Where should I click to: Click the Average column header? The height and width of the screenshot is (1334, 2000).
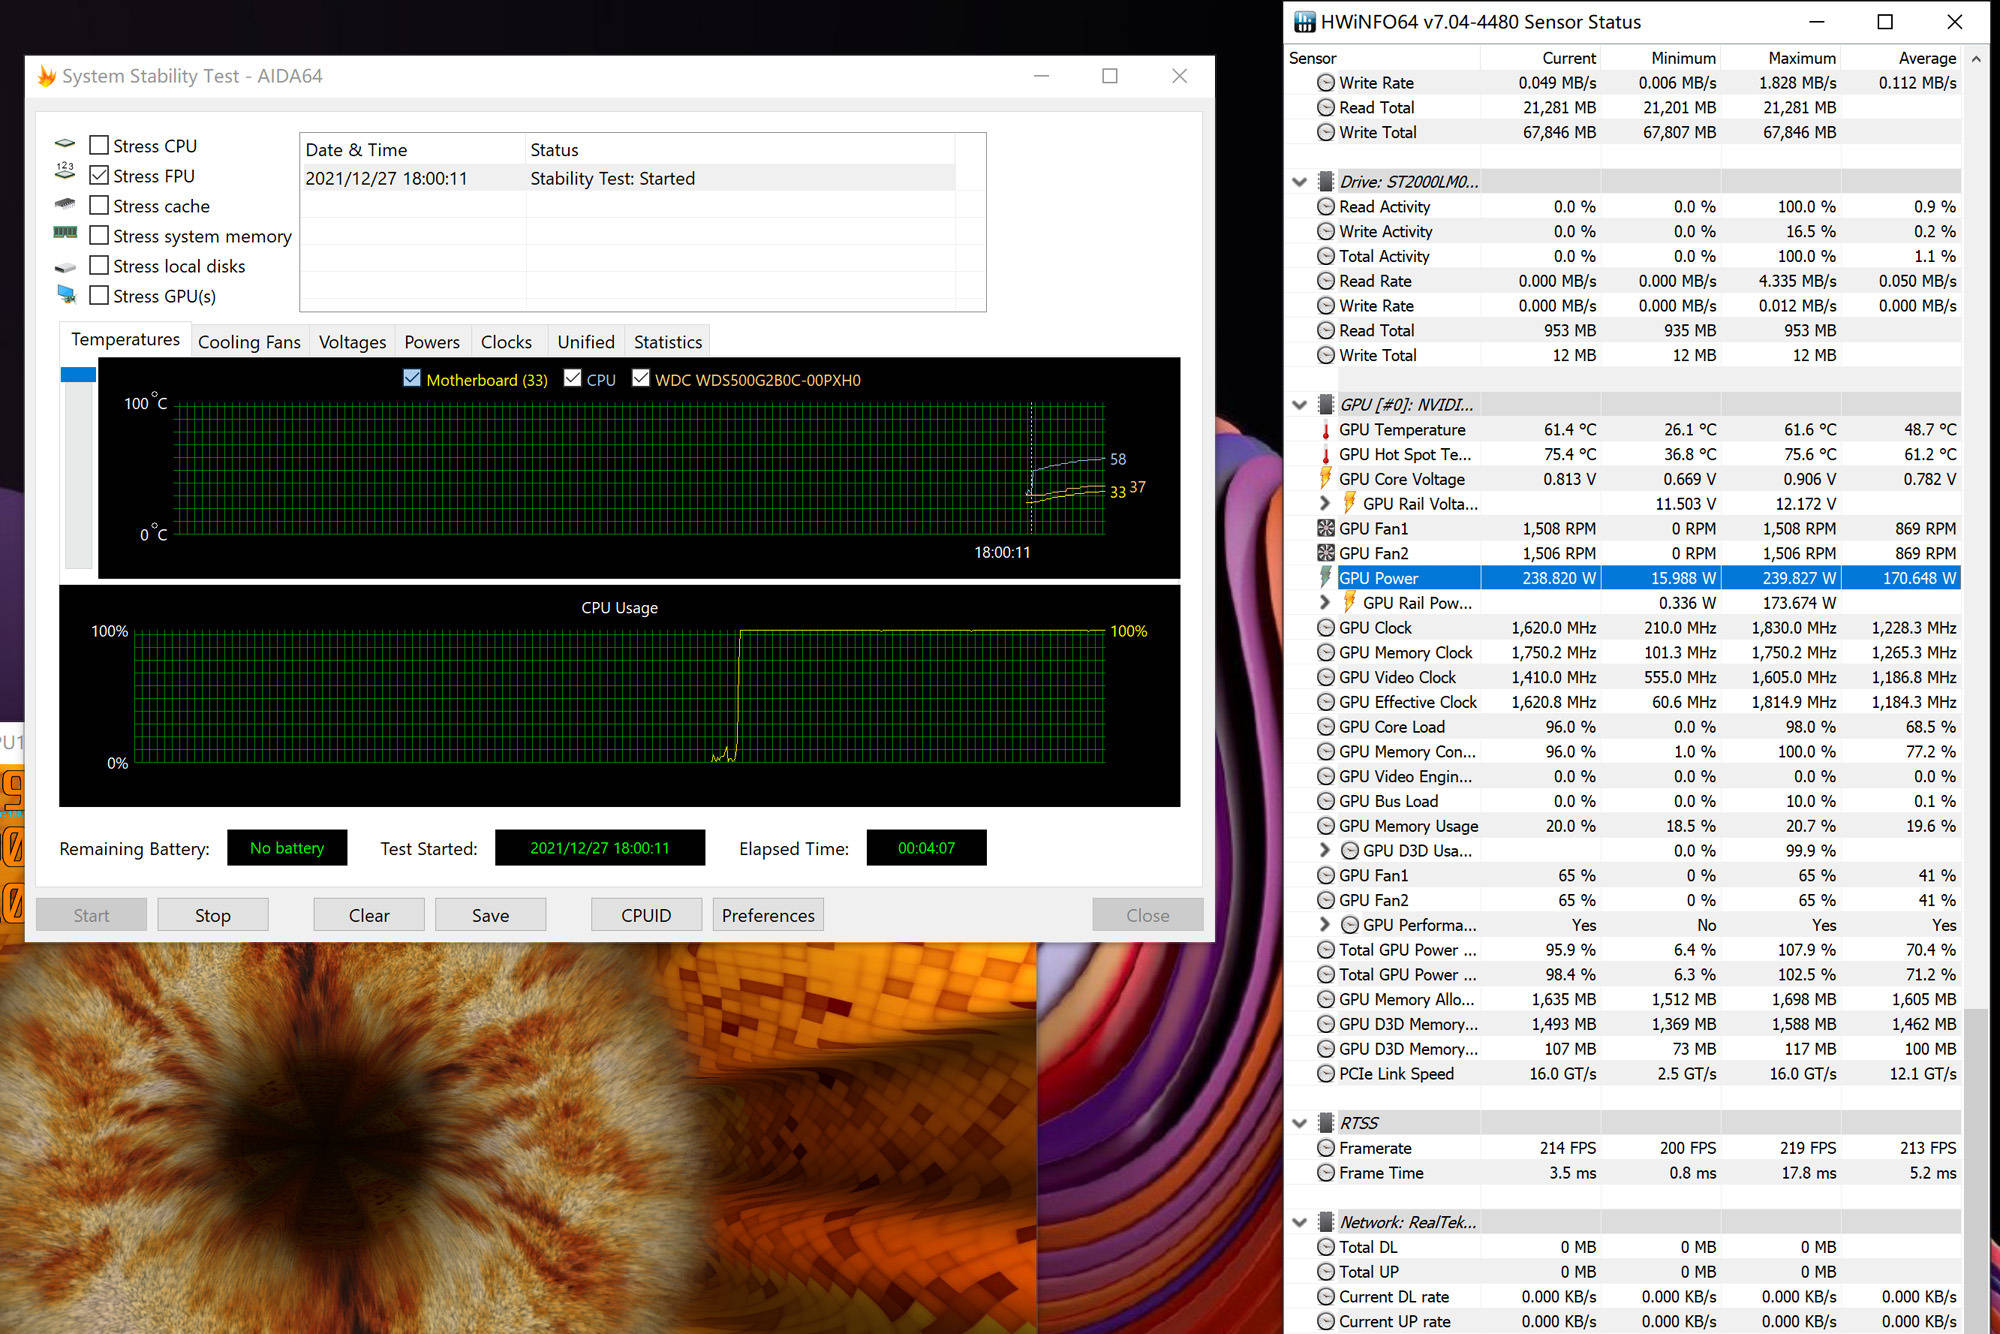(x=1901, y=58)
